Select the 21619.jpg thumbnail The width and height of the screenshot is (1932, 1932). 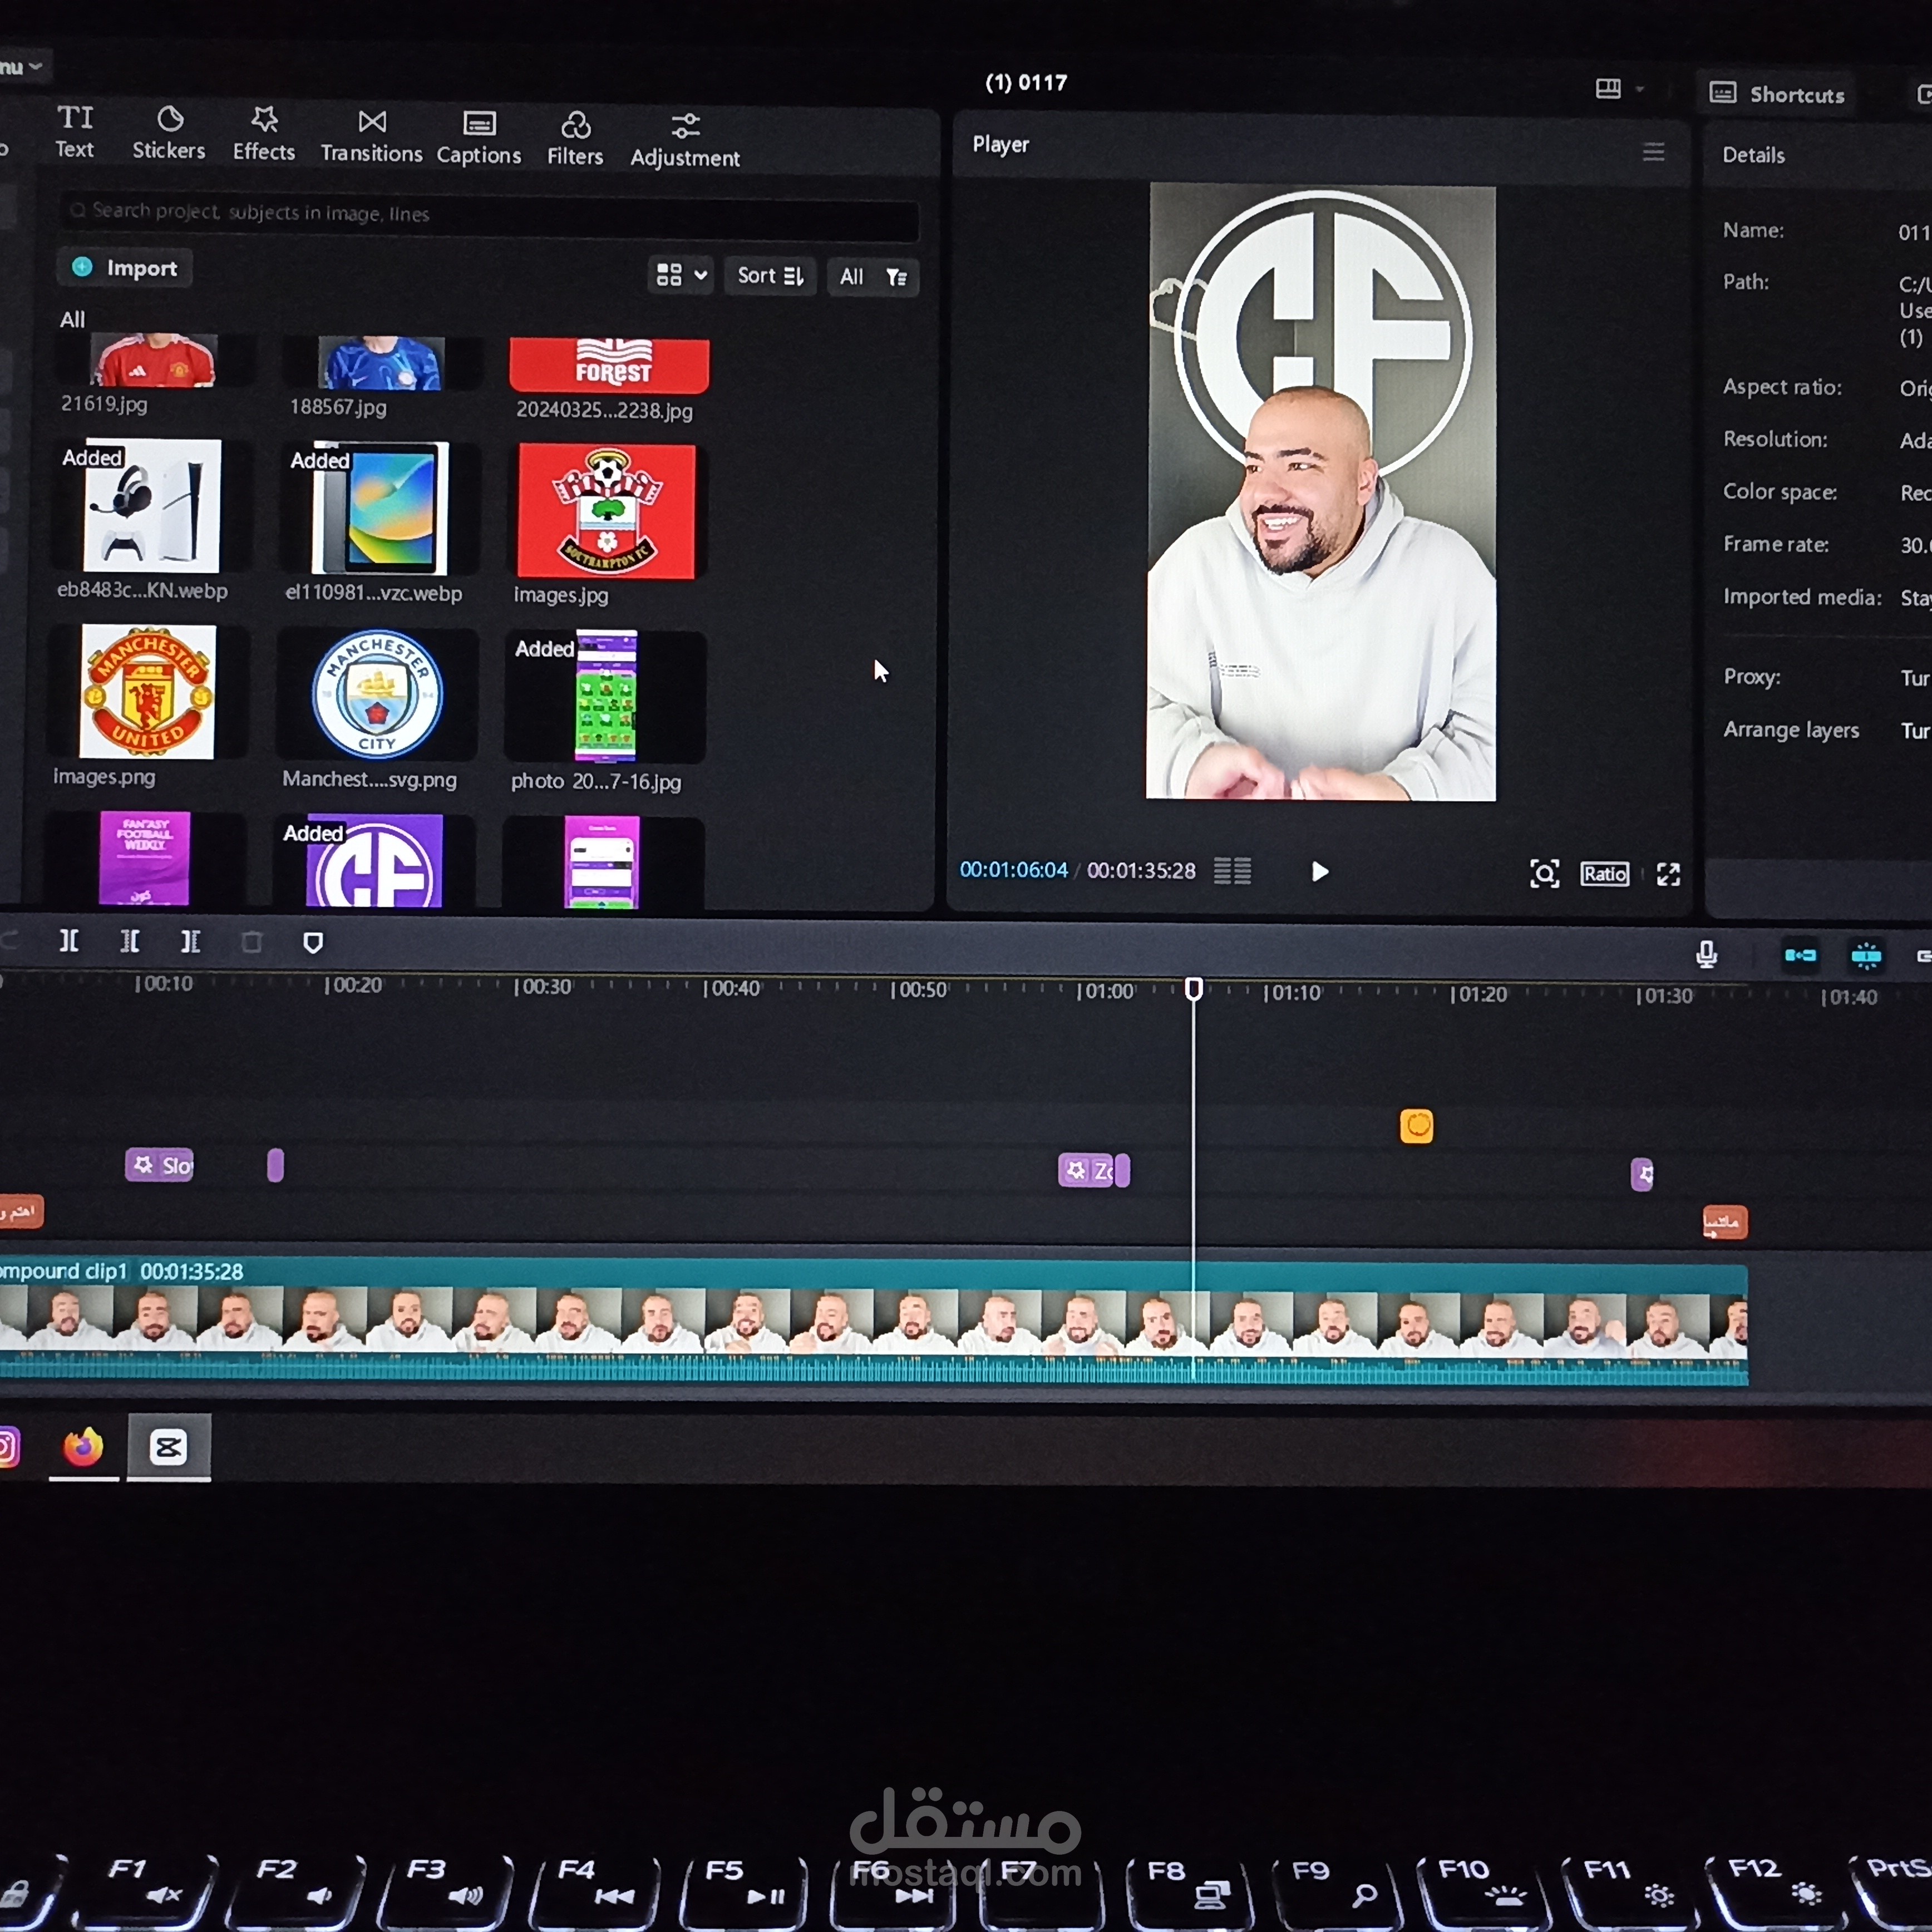point(153,360)
